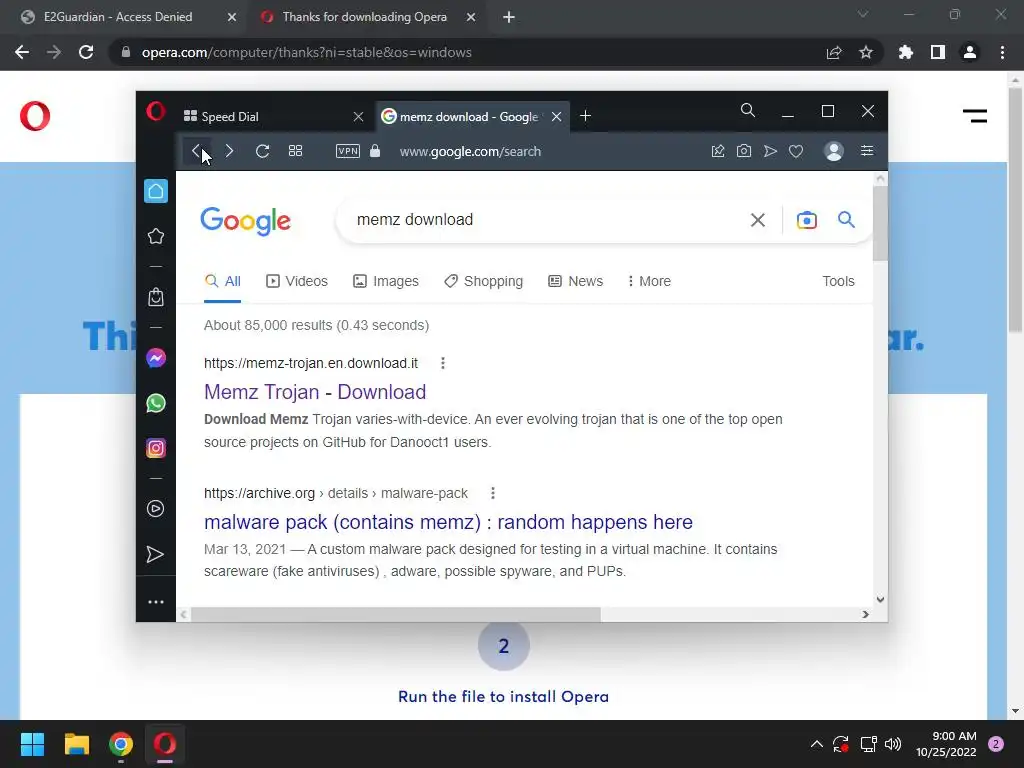Viewport: 1024px width, 768px height.
Task: Go forward in Opera browser navigation
Action: point(229,152)
